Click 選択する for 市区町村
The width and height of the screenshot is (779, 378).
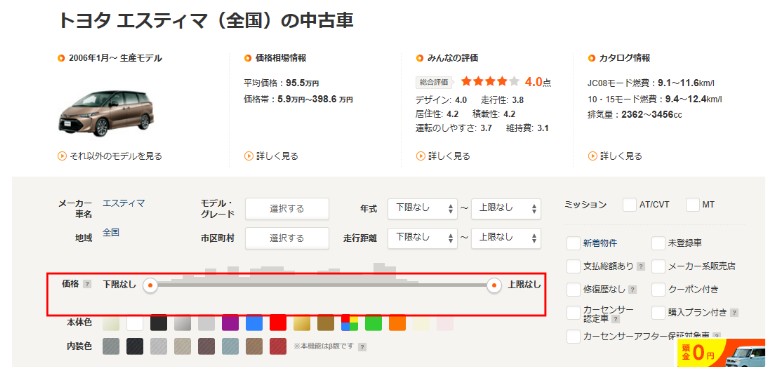(287, 238)
